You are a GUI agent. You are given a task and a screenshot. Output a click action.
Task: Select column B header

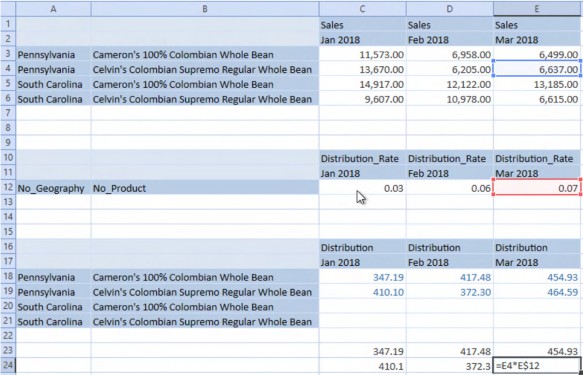(204, 9)
